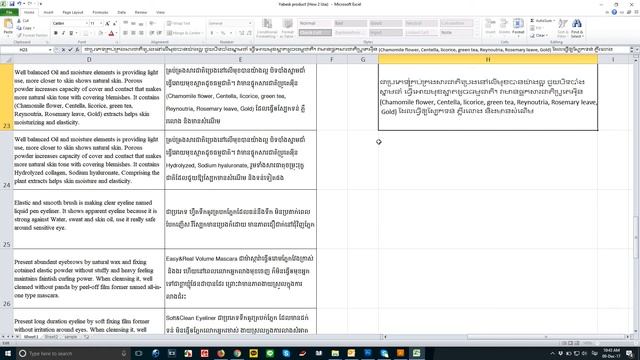Open the Sort & Filter menu
This screenshot has height=360, width=640.
[x=563, y=28]
